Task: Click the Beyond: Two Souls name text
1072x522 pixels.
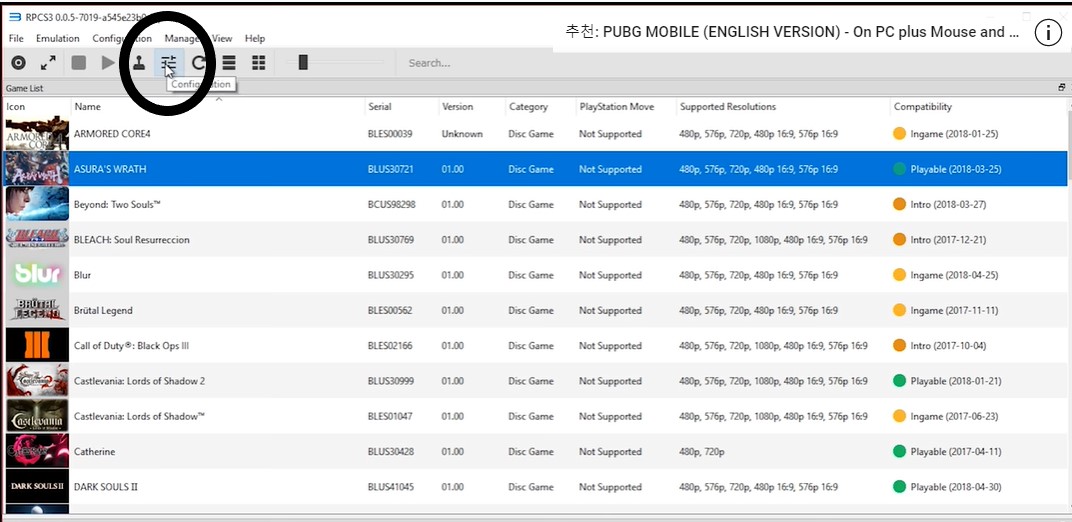Action: [117, 204]
